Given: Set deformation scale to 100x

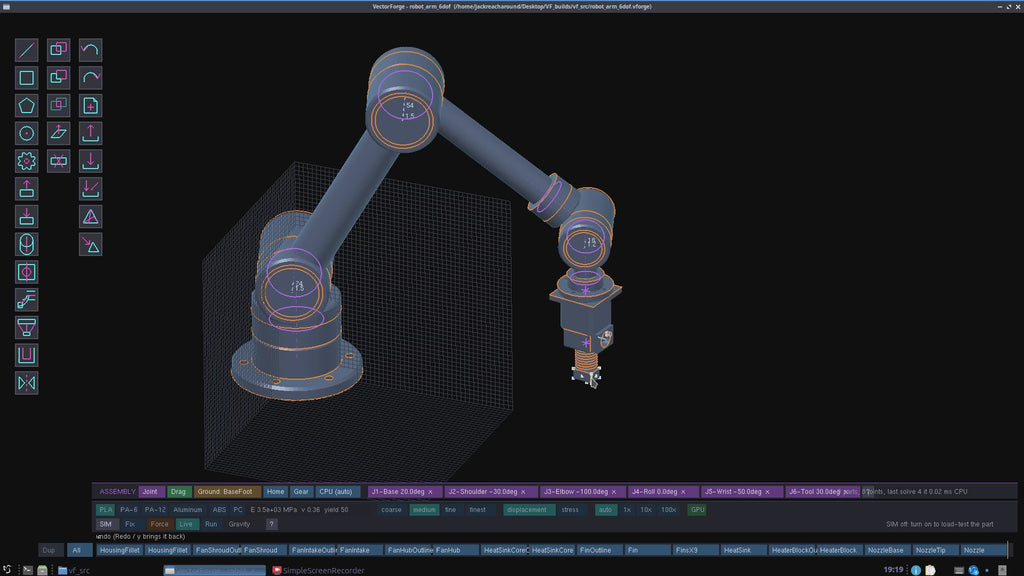Looking at the screenshot, I should [668, 509].
